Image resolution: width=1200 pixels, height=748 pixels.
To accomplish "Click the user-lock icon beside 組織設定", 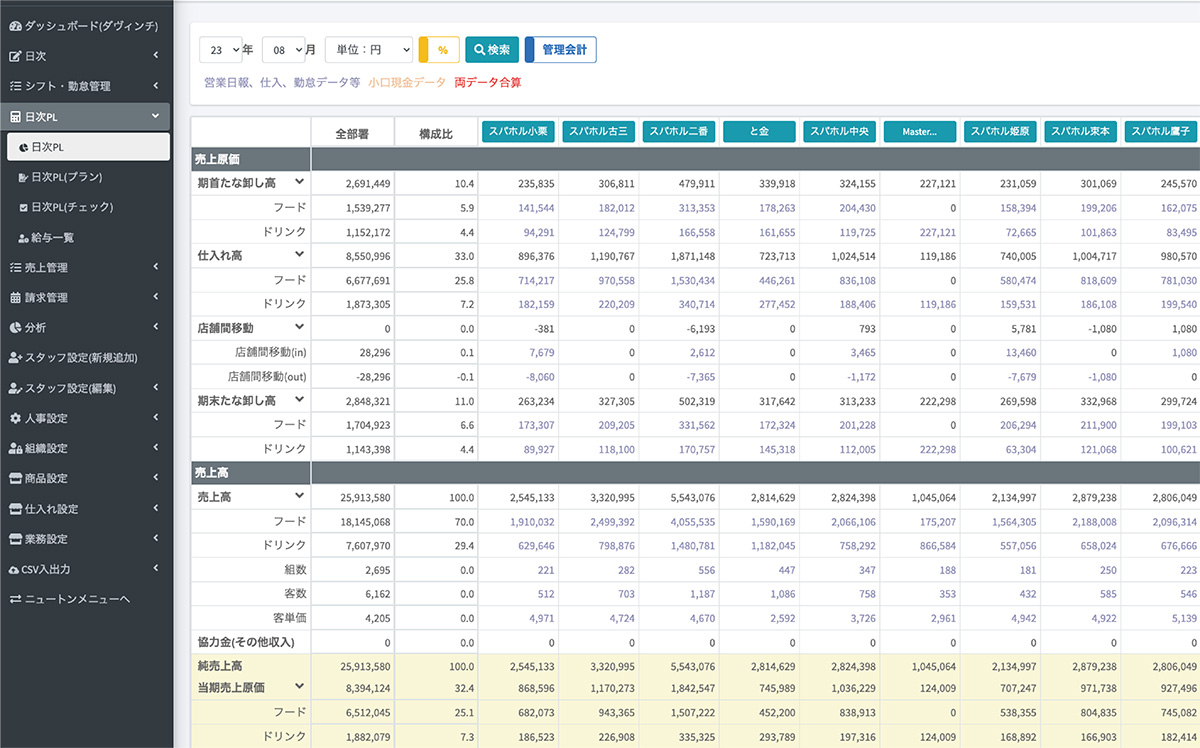I will coord(15,448).
